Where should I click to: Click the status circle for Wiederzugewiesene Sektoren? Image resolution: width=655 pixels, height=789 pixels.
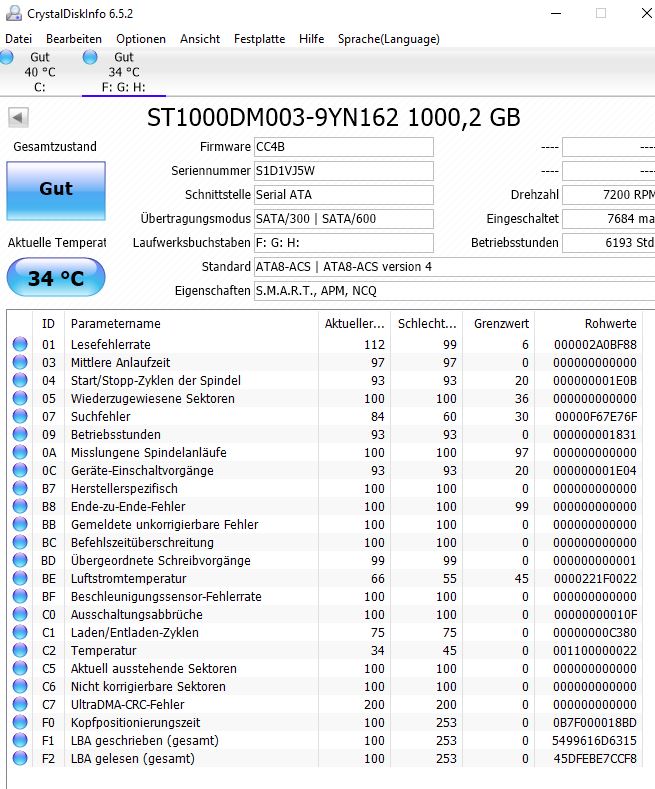[20, 399]
